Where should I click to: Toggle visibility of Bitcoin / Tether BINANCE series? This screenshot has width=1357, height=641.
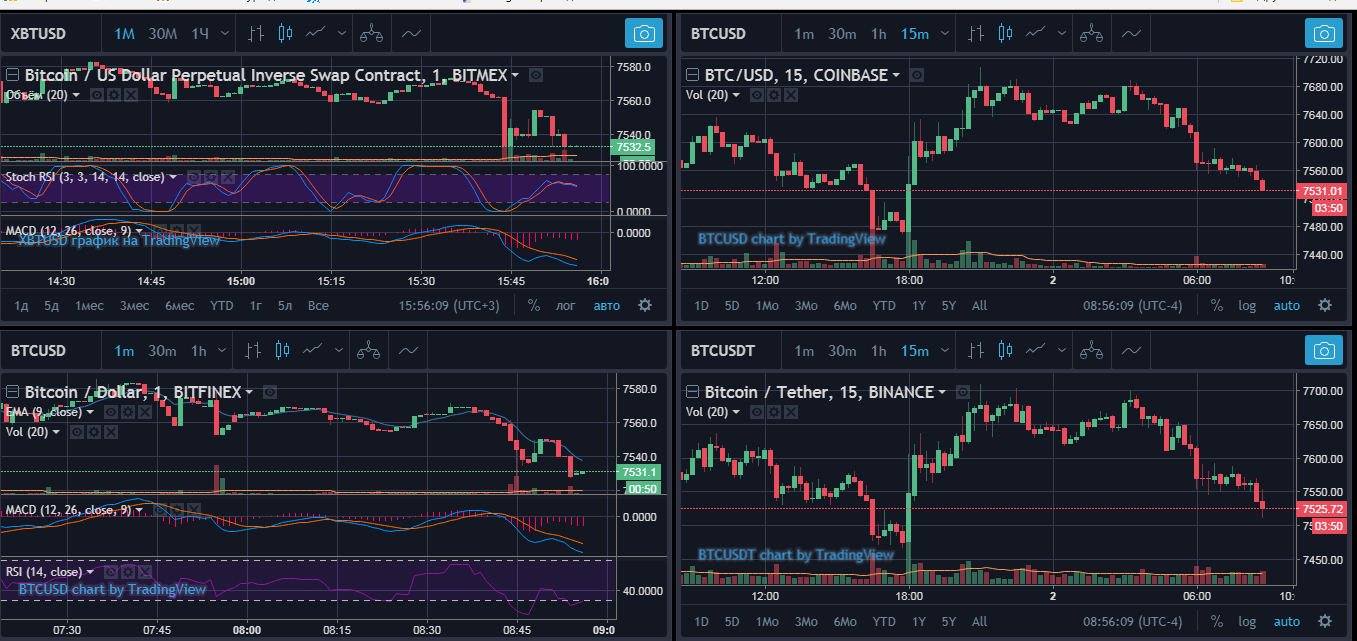click(964, 392)
